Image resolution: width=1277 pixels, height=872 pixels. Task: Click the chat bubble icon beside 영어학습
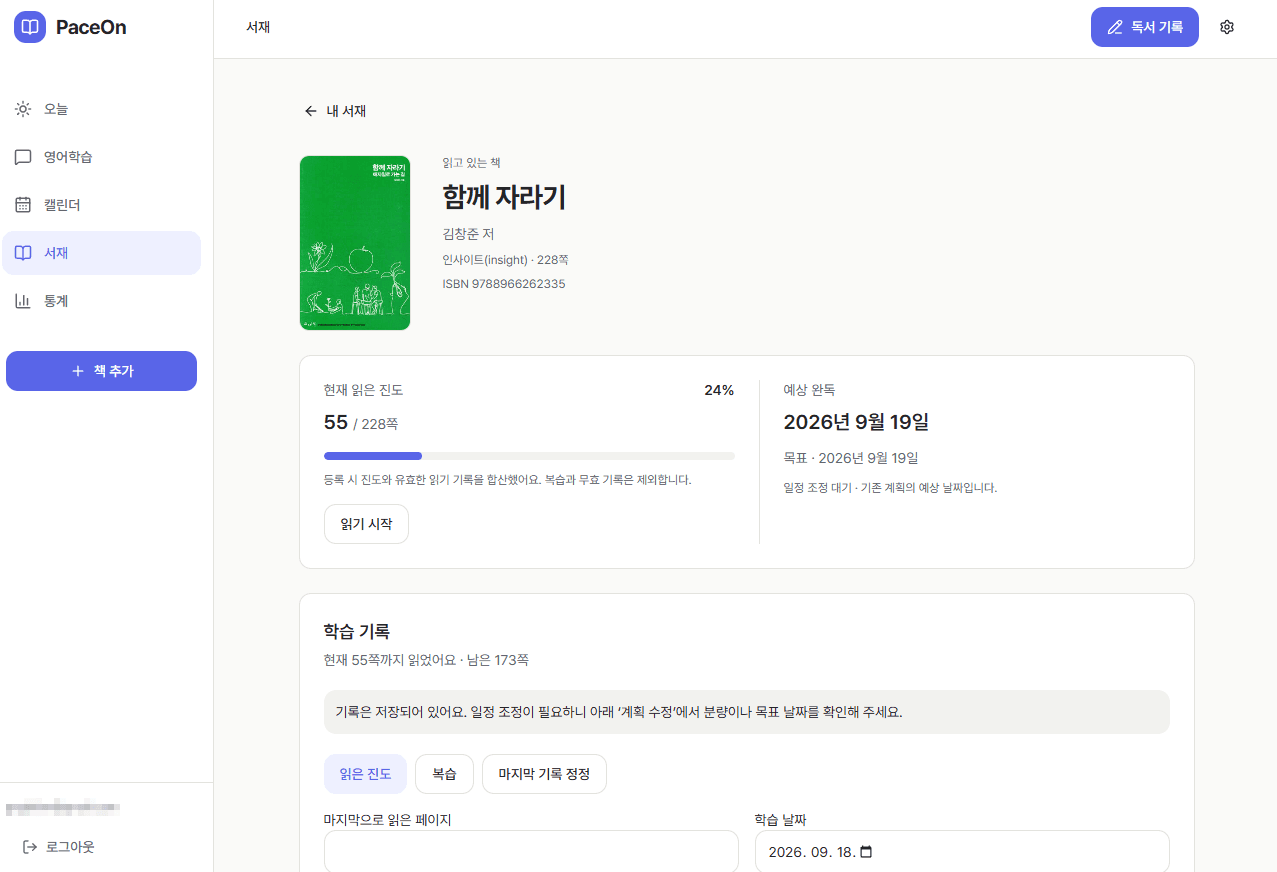(23, 157)
